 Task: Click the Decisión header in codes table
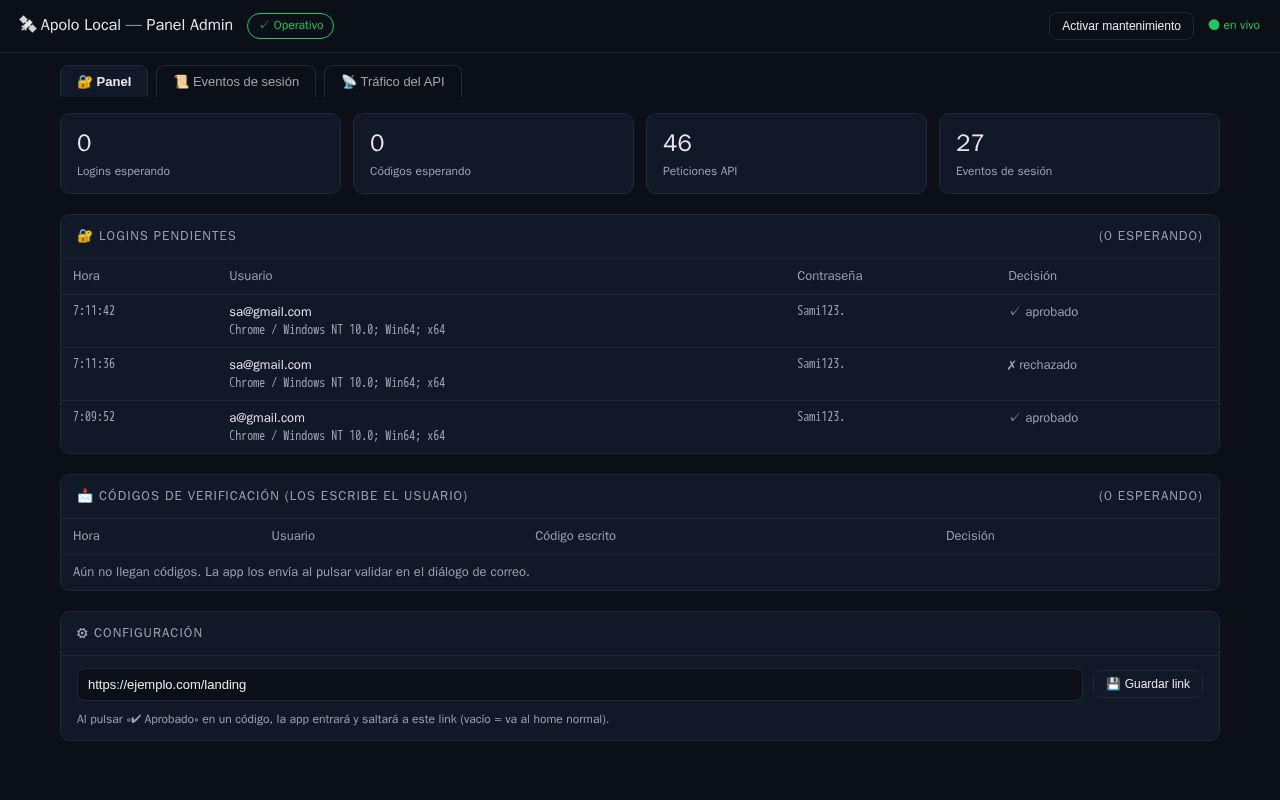pos(970,536)
